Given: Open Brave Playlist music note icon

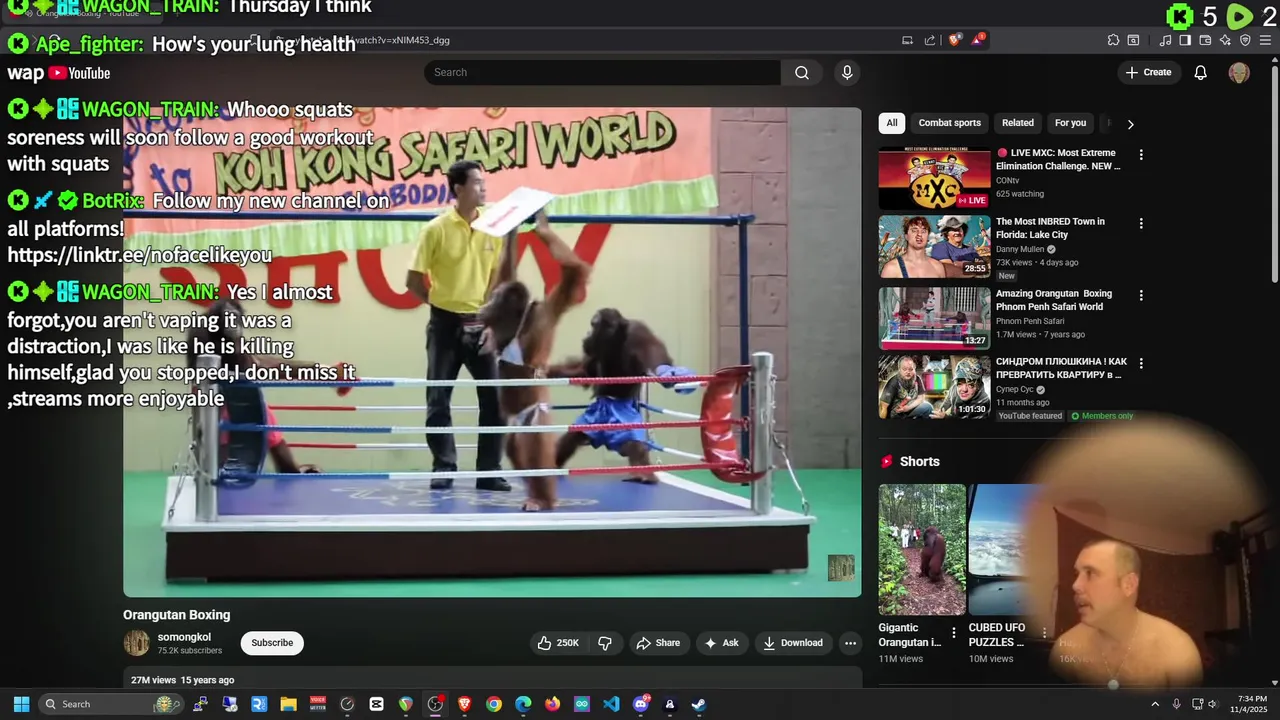Looking at the screenshot, I should [1165, 40].
